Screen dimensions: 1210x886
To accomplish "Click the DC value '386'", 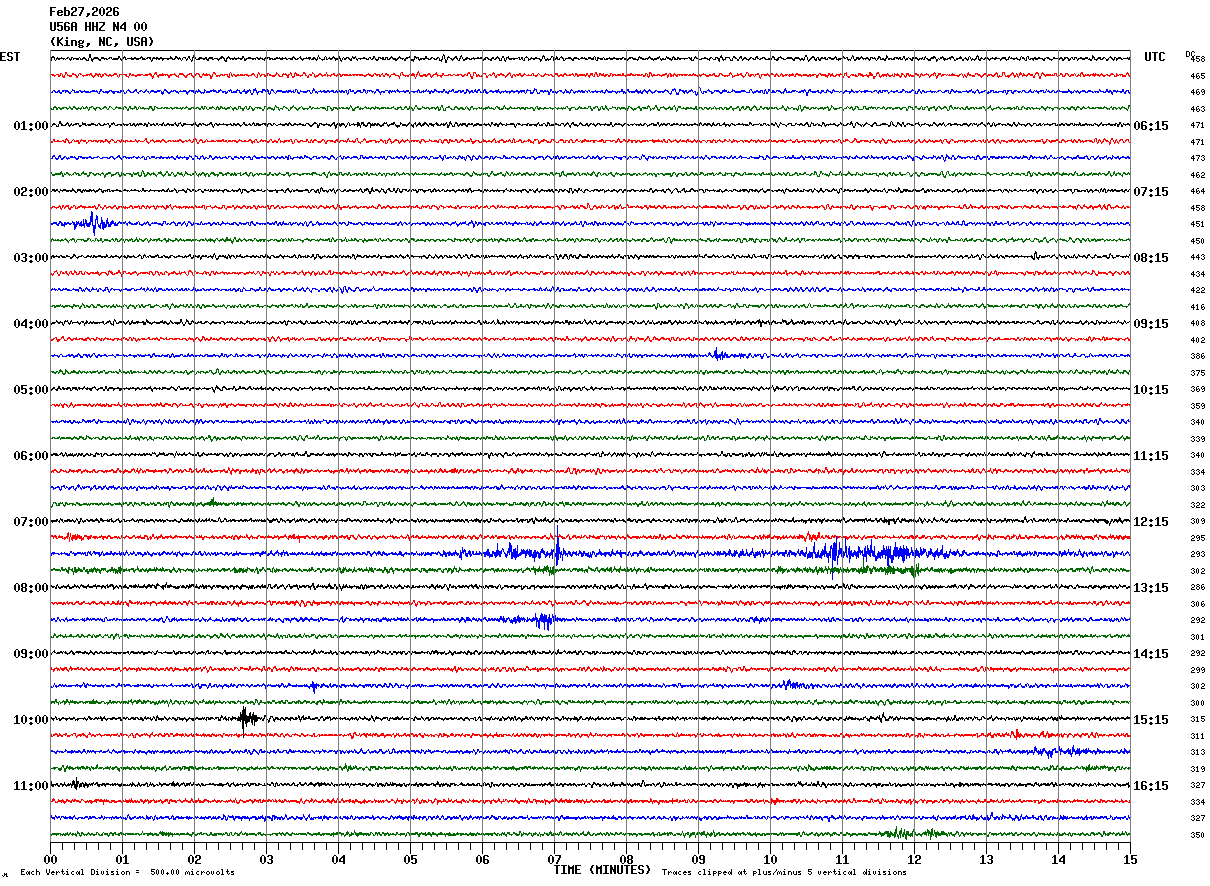I will (x=1197, y=357).
